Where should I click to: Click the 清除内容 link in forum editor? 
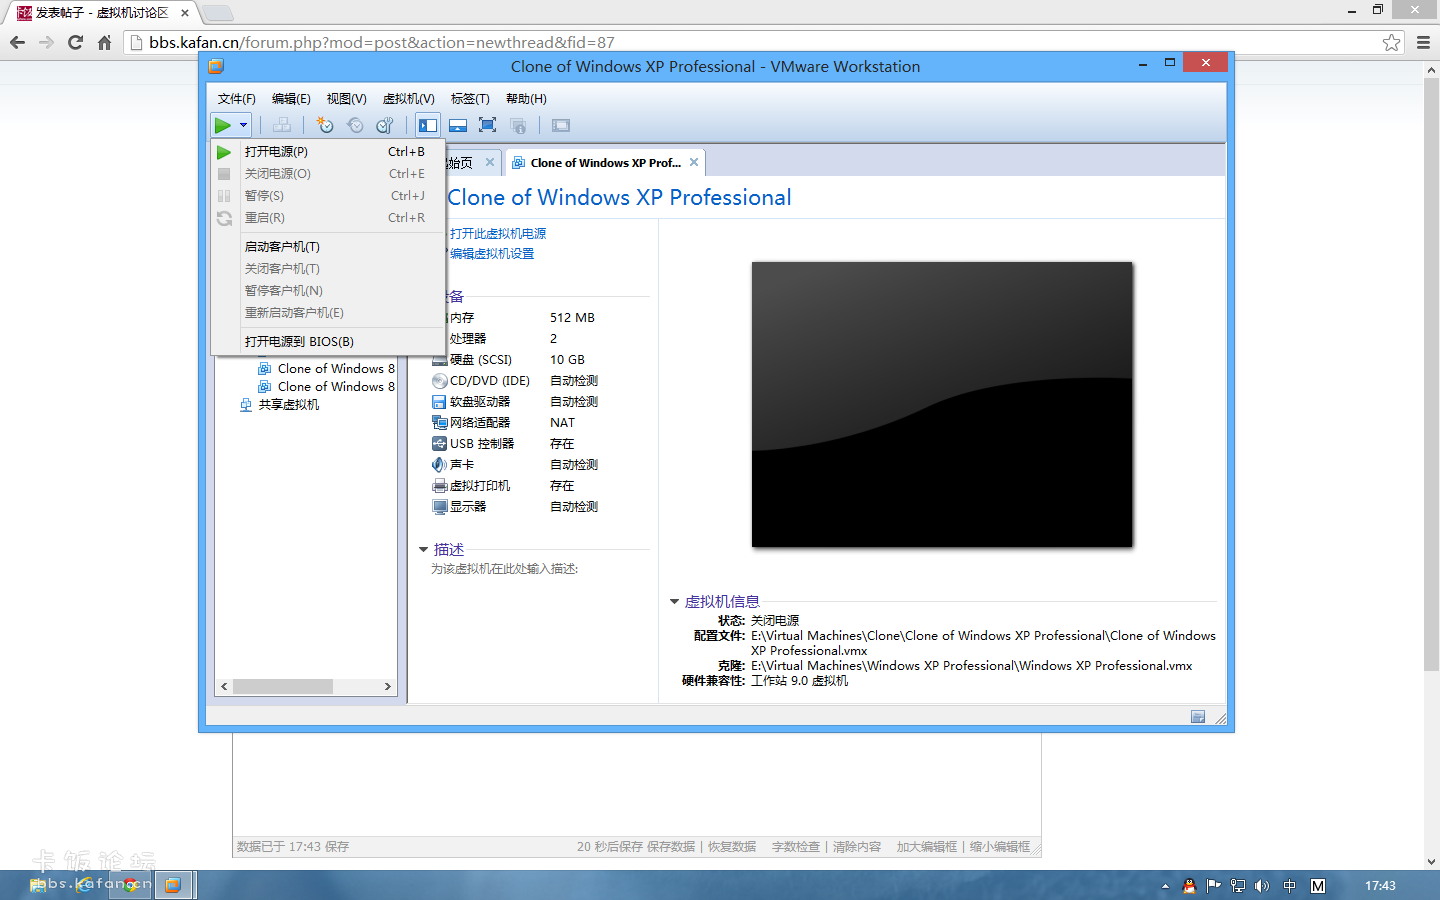tap(857, 847)
